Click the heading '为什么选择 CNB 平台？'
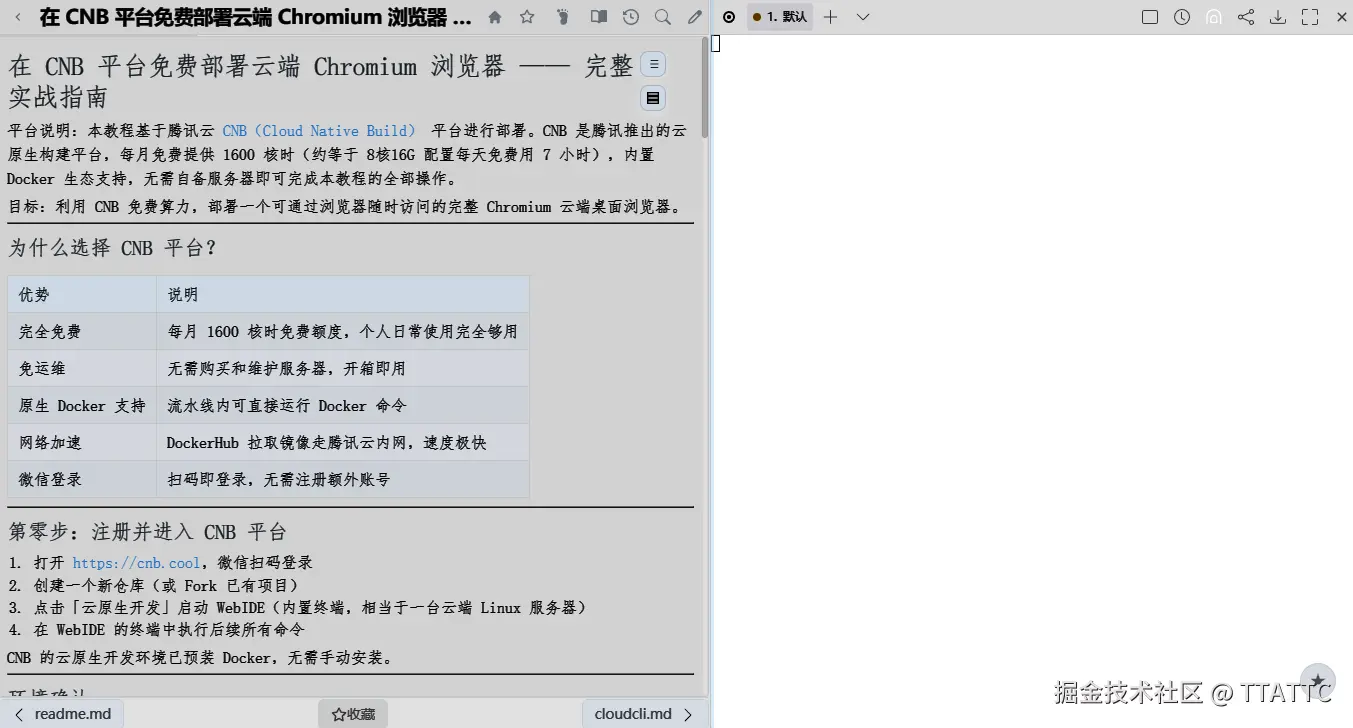Viewport: 1353px width, 728px height. [112, 248]
